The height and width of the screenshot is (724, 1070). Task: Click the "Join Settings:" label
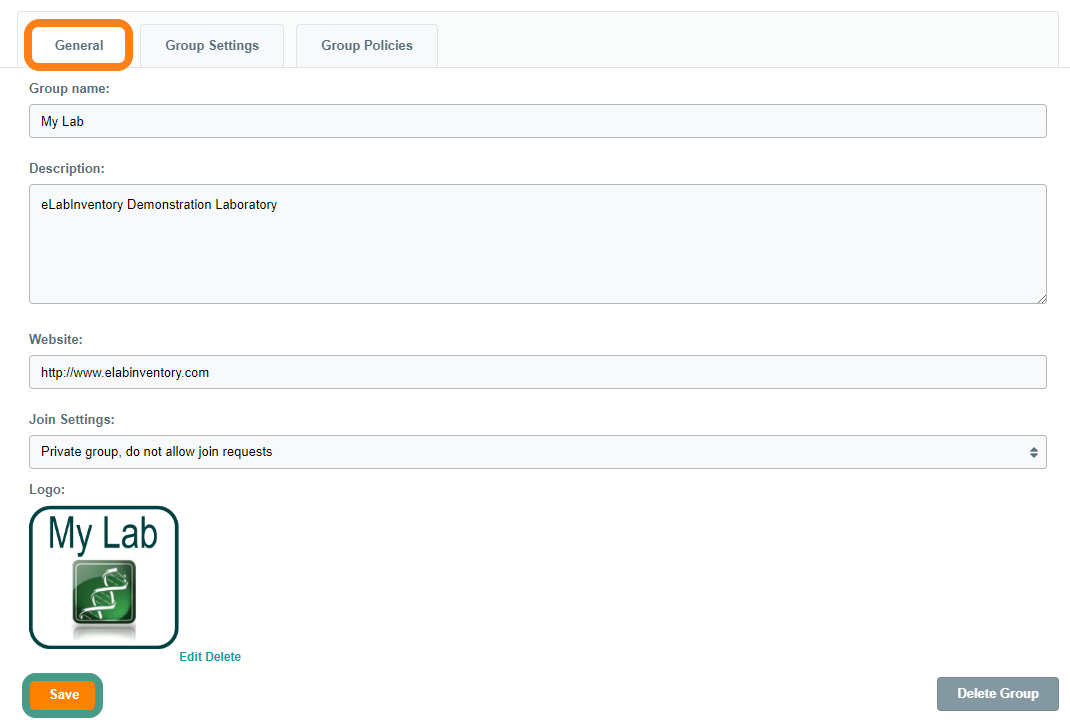pyautogui.click(x=72, y=419)
